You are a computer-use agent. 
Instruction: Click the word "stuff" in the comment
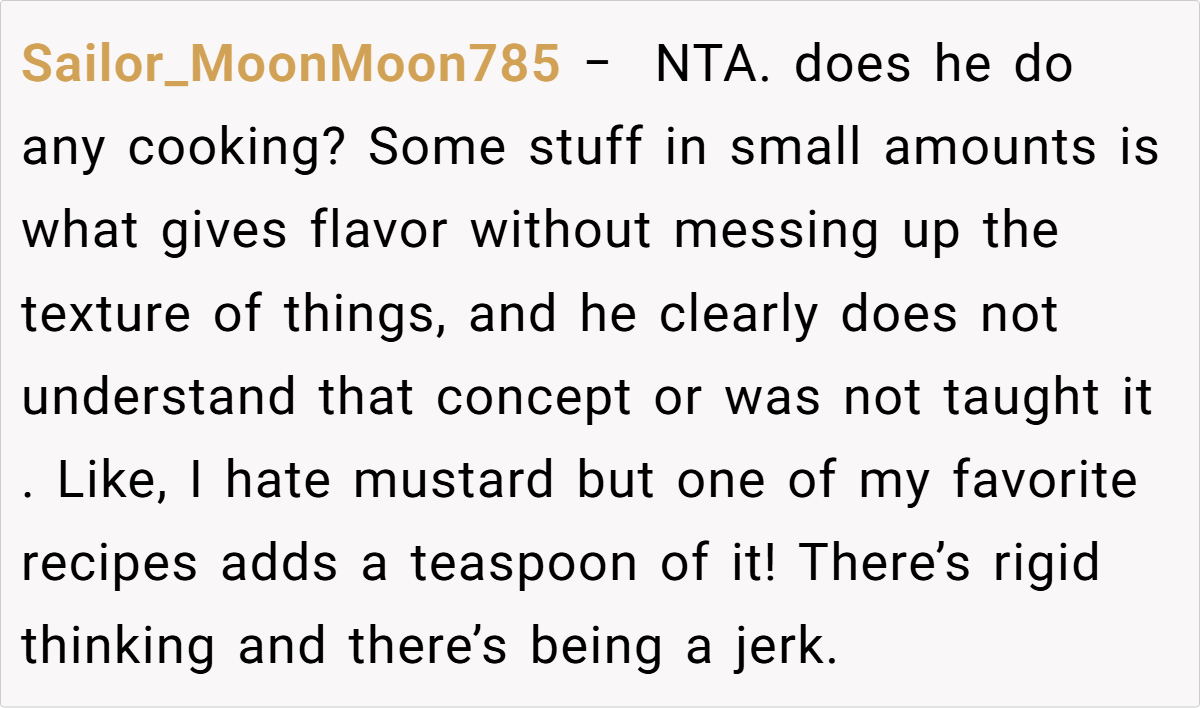585,149
